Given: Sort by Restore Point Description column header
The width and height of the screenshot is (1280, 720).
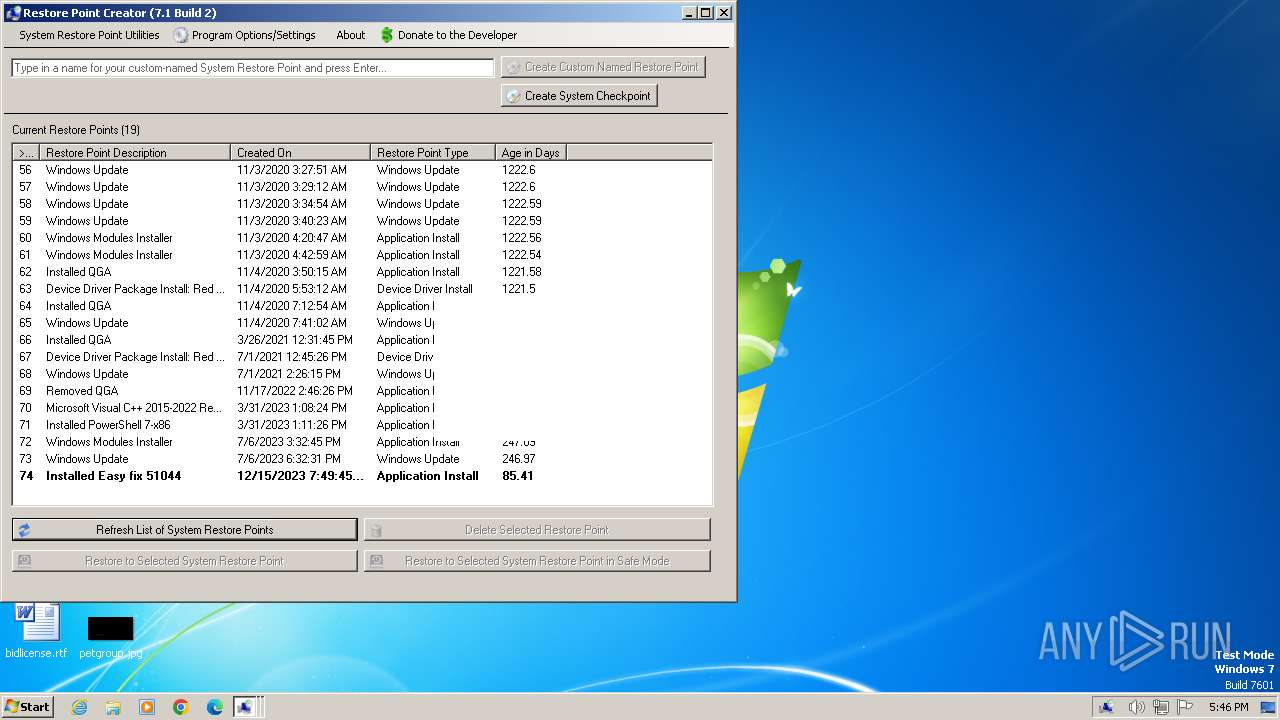Looking at the screenshot, I should click(x=135, y=153).
